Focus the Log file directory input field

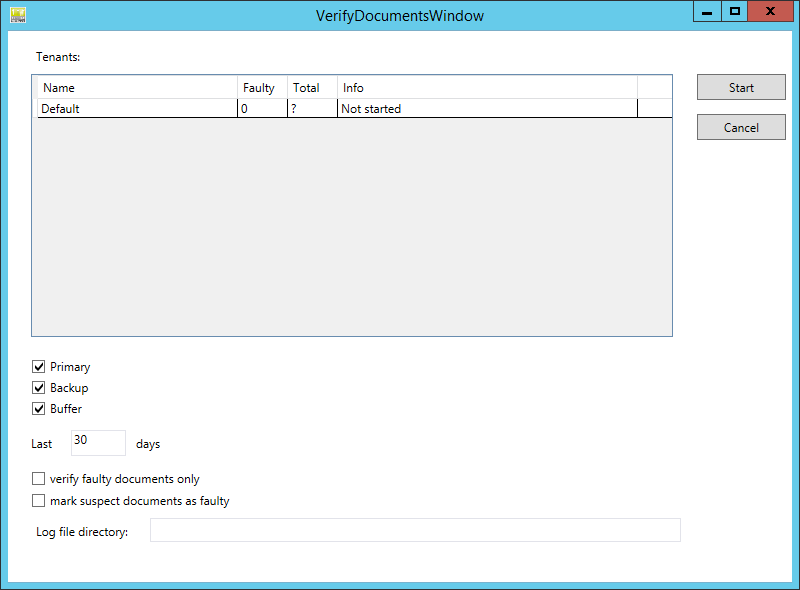click(x=415, y=530)
